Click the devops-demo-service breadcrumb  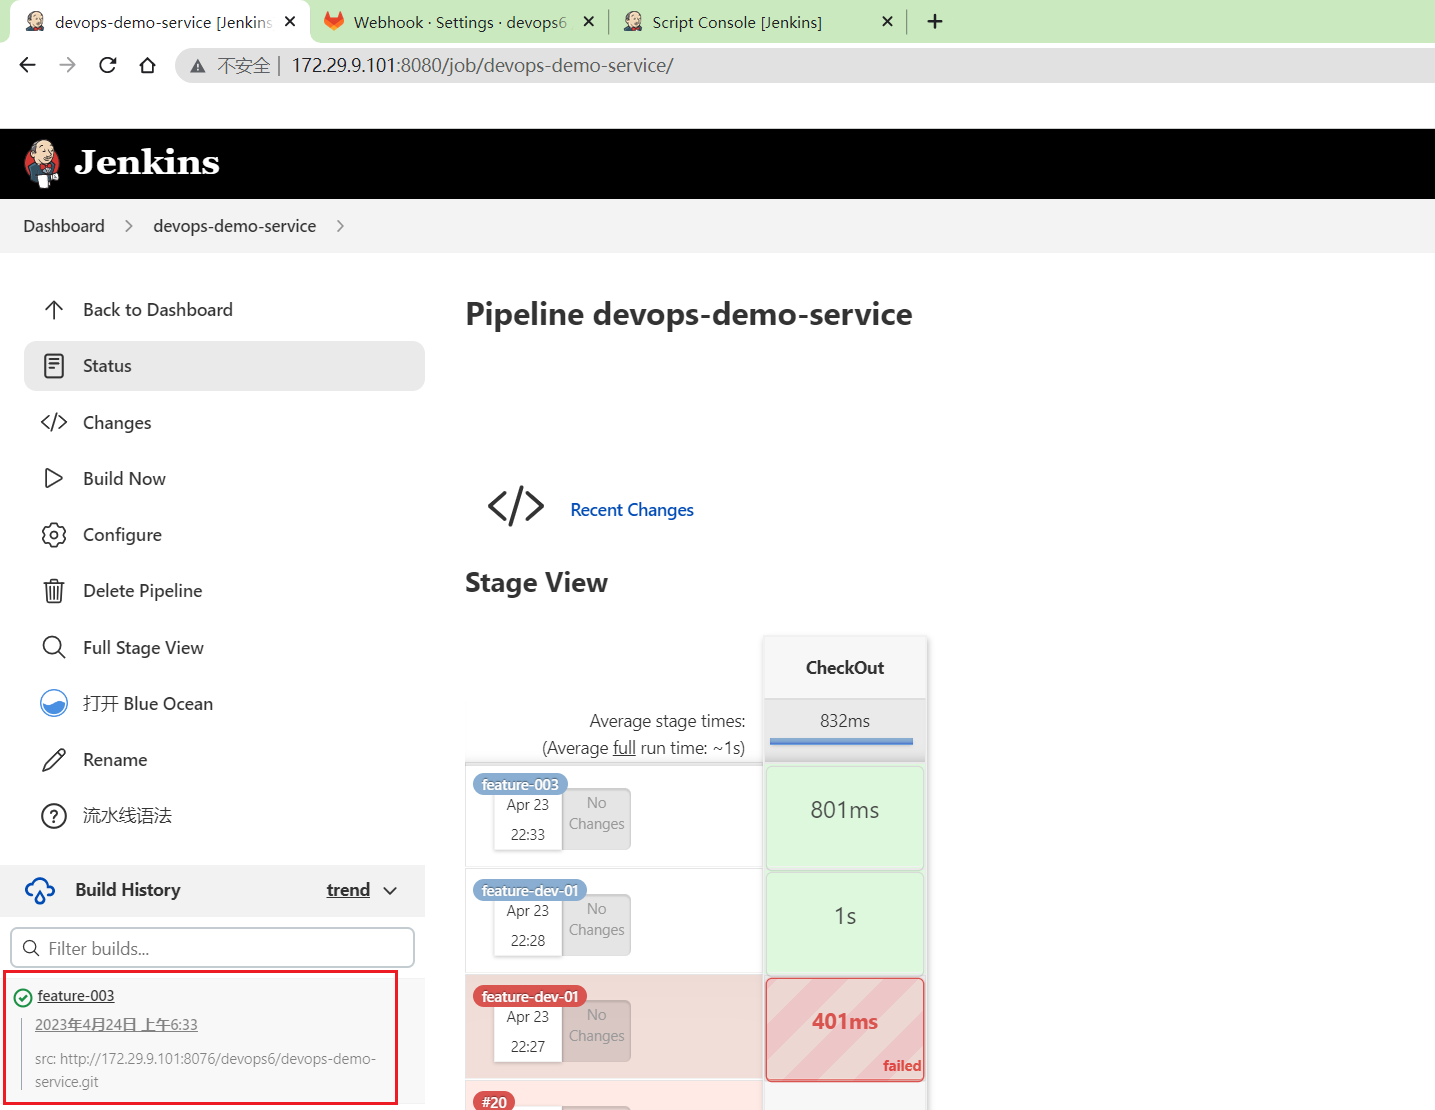pos(234,226)
